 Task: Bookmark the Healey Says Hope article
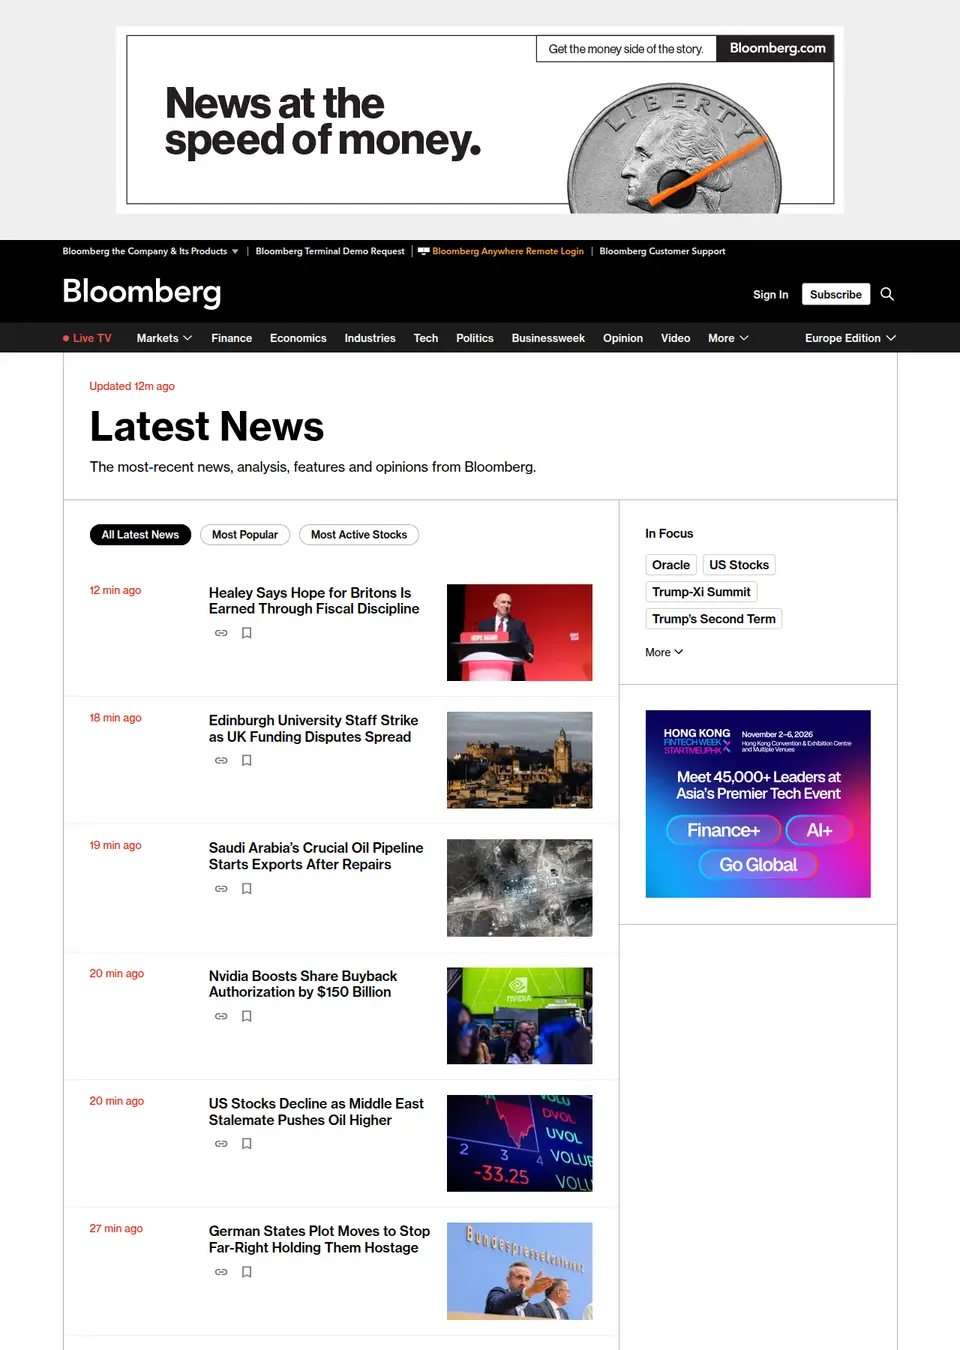(x=247, y=633)
